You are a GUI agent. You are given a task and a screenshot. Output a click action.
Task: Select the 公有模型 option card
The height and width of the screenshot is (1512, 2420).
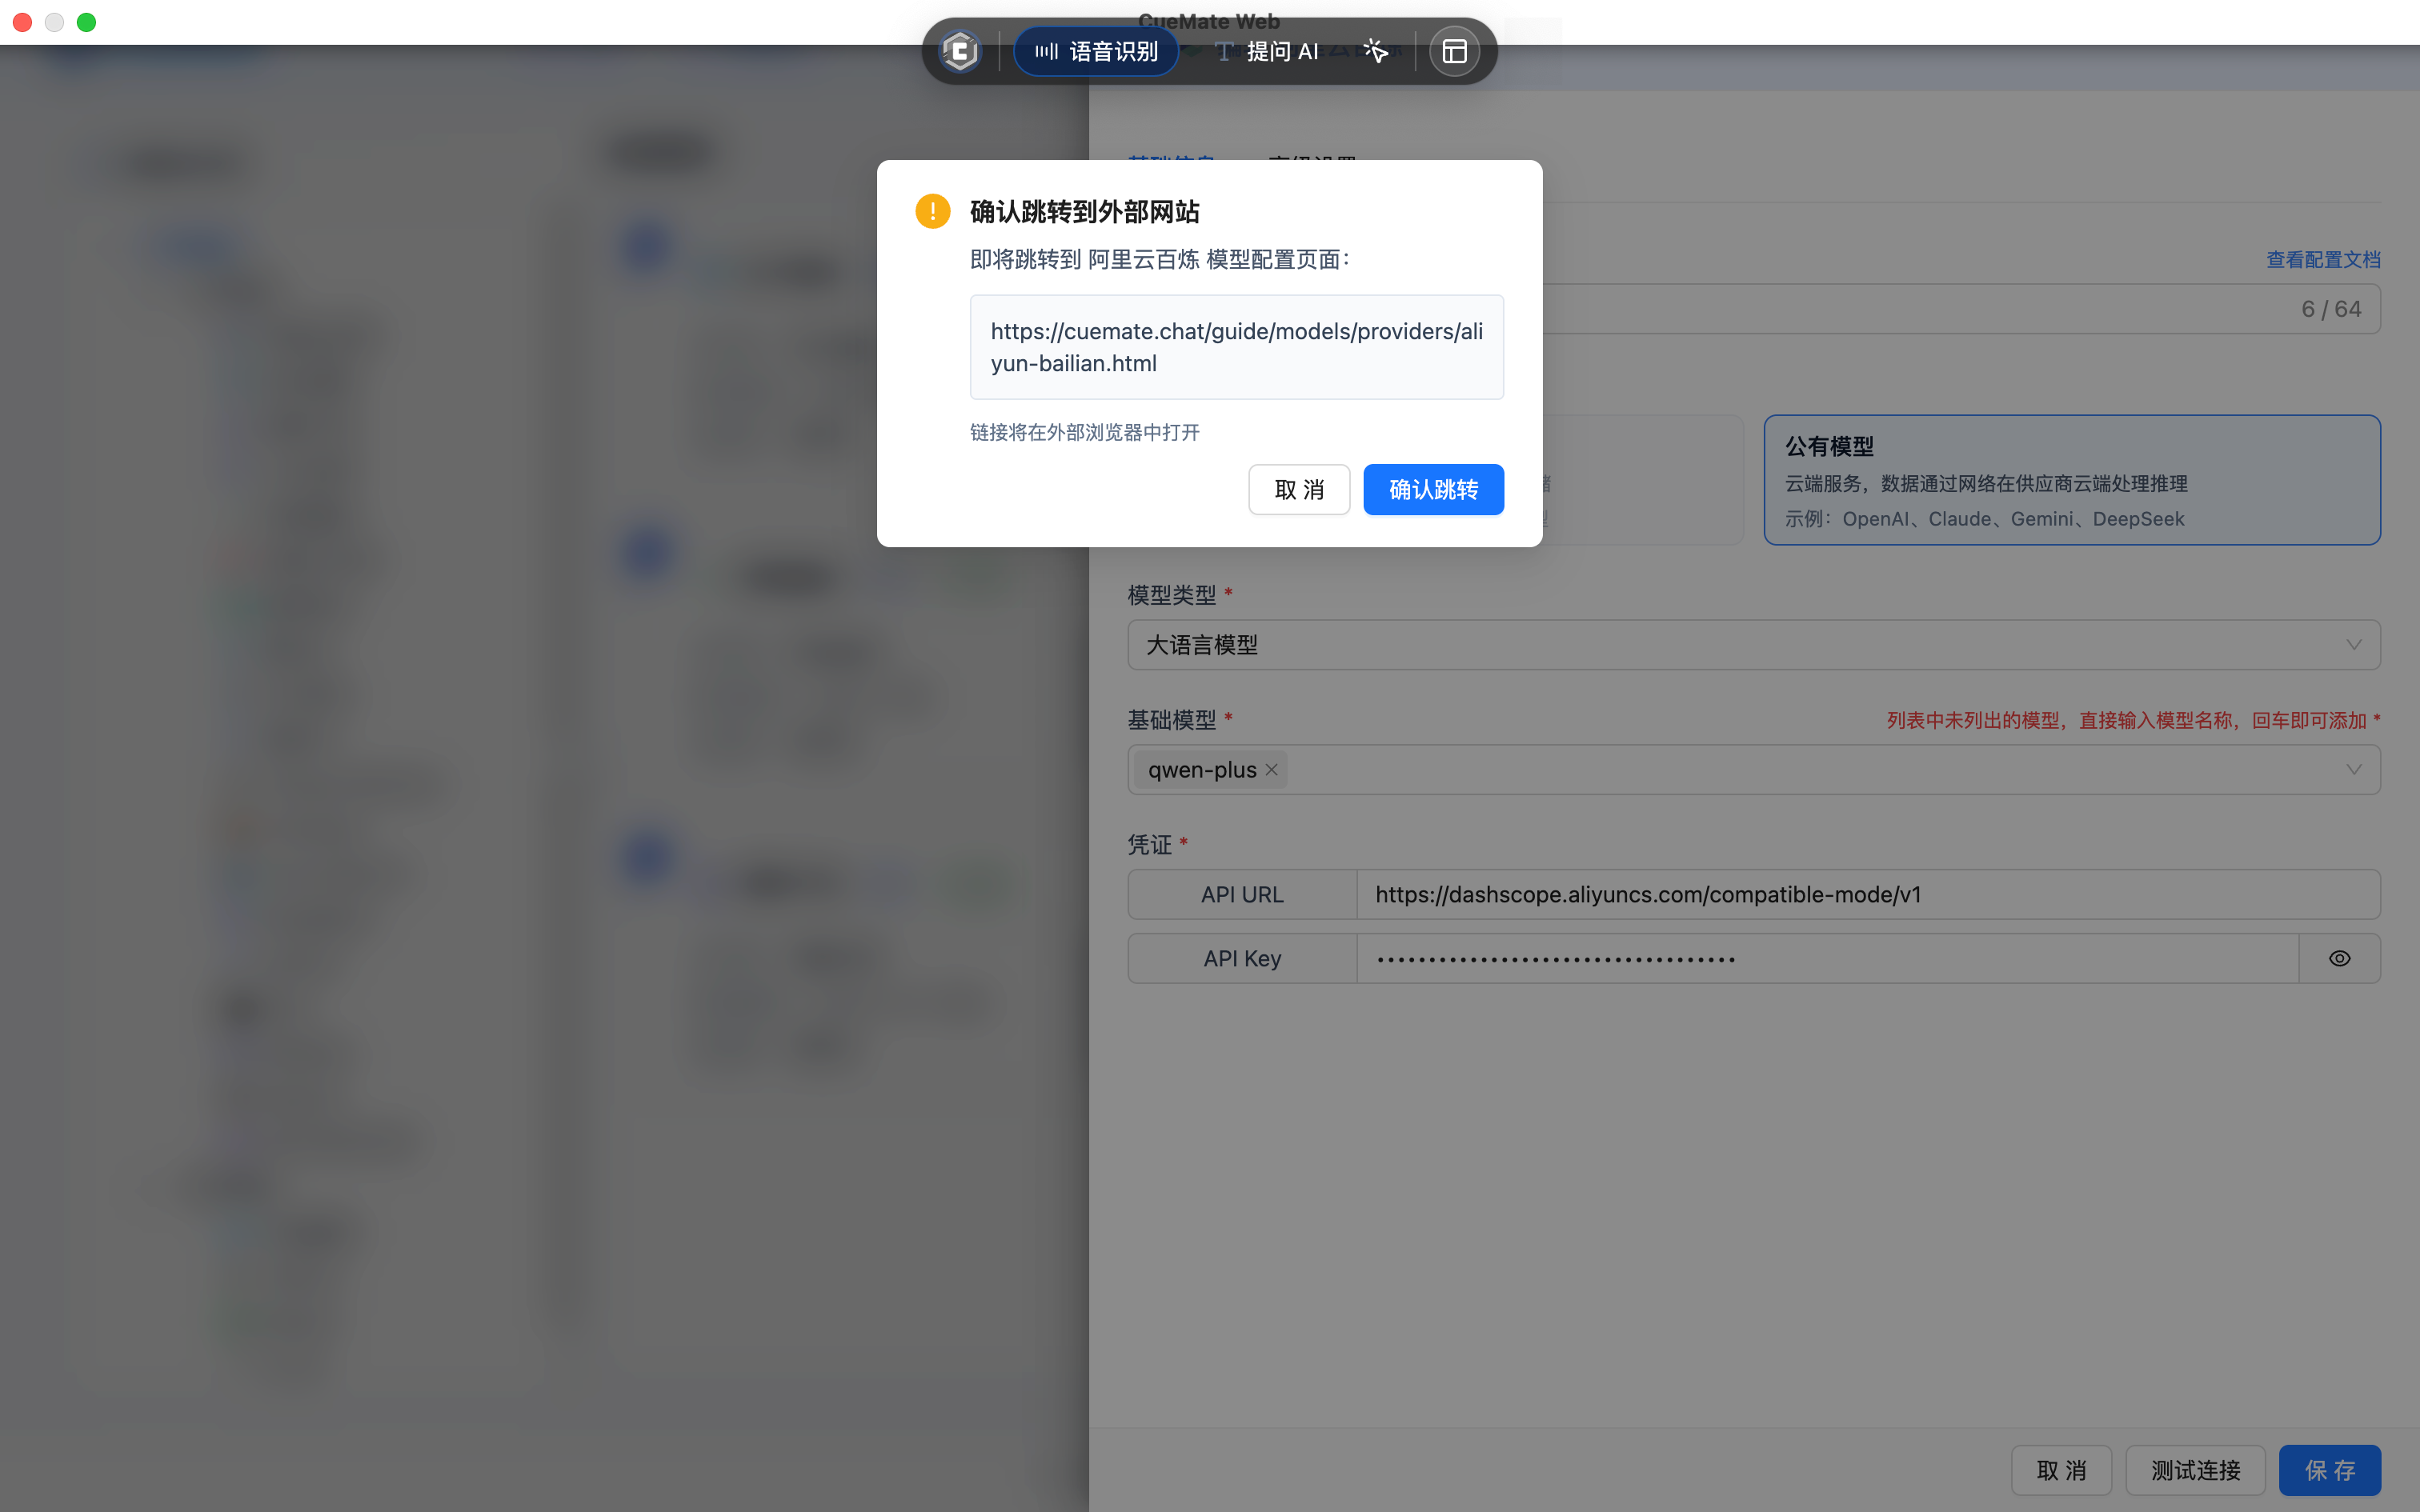(2071, 480)
